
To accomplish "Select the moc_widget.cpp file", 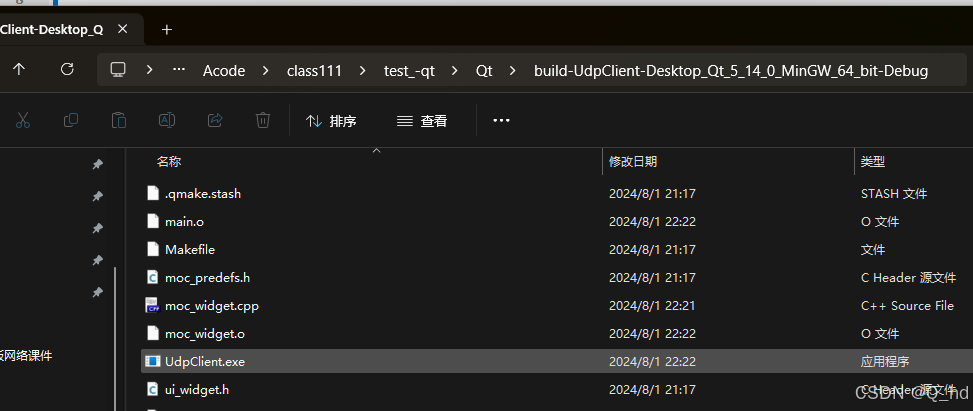I will point(212,305).
